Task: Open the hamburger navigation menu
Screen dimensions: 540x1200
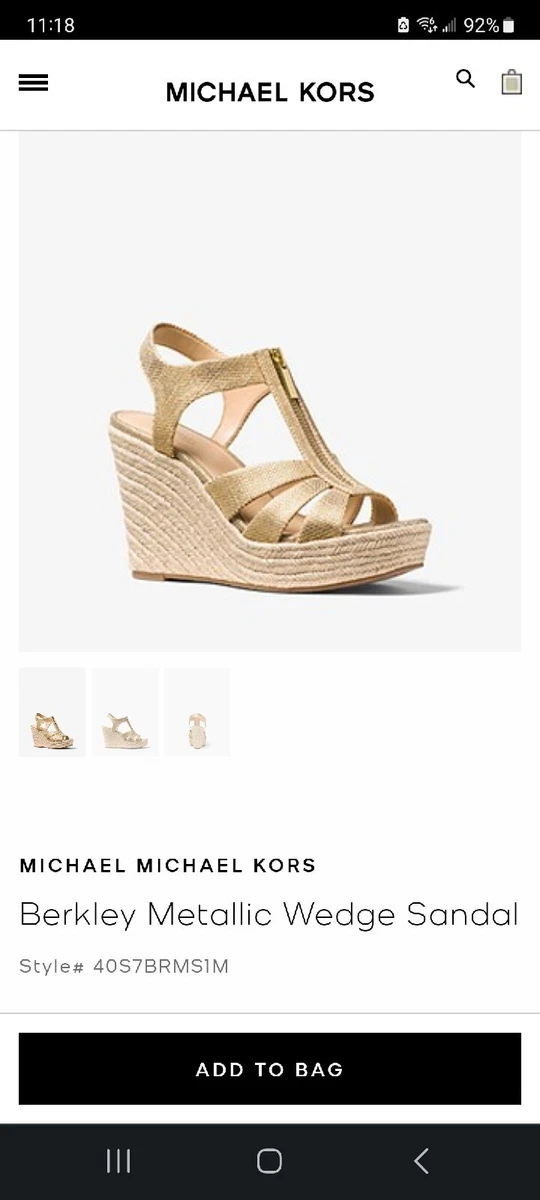Action: pyautogui.click(x=33, y=83)
